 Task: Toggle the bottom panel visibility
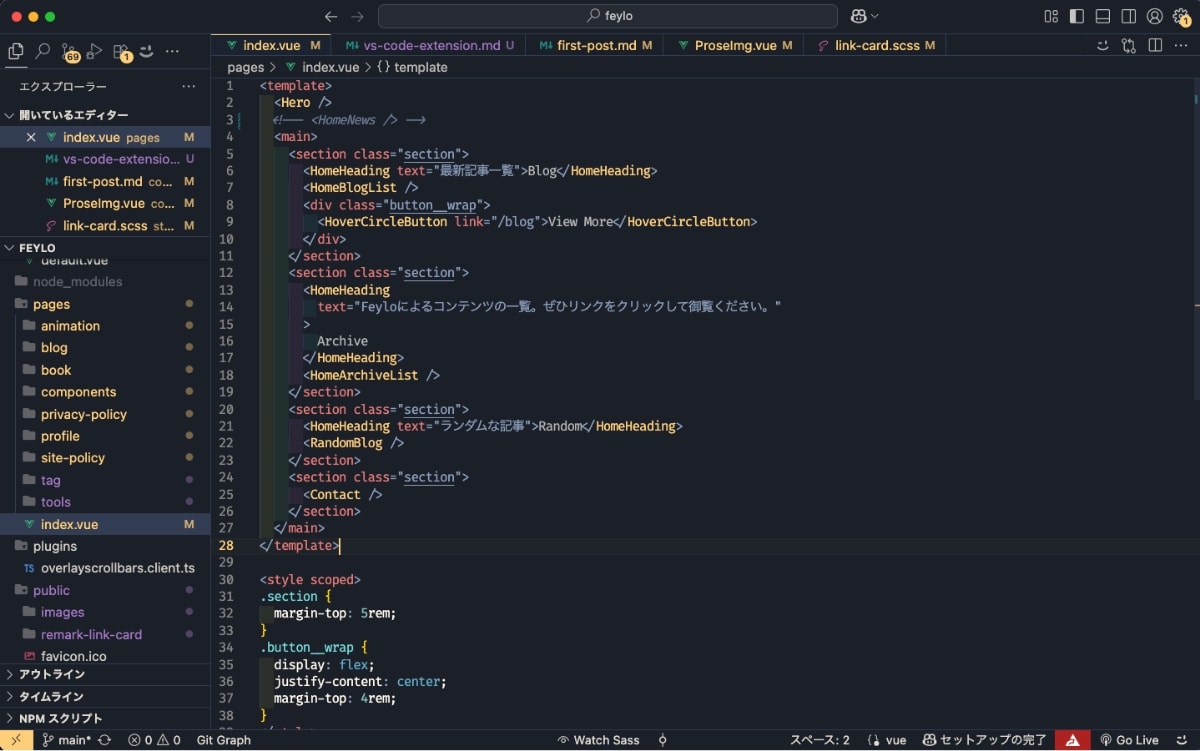coord(1103,16)
